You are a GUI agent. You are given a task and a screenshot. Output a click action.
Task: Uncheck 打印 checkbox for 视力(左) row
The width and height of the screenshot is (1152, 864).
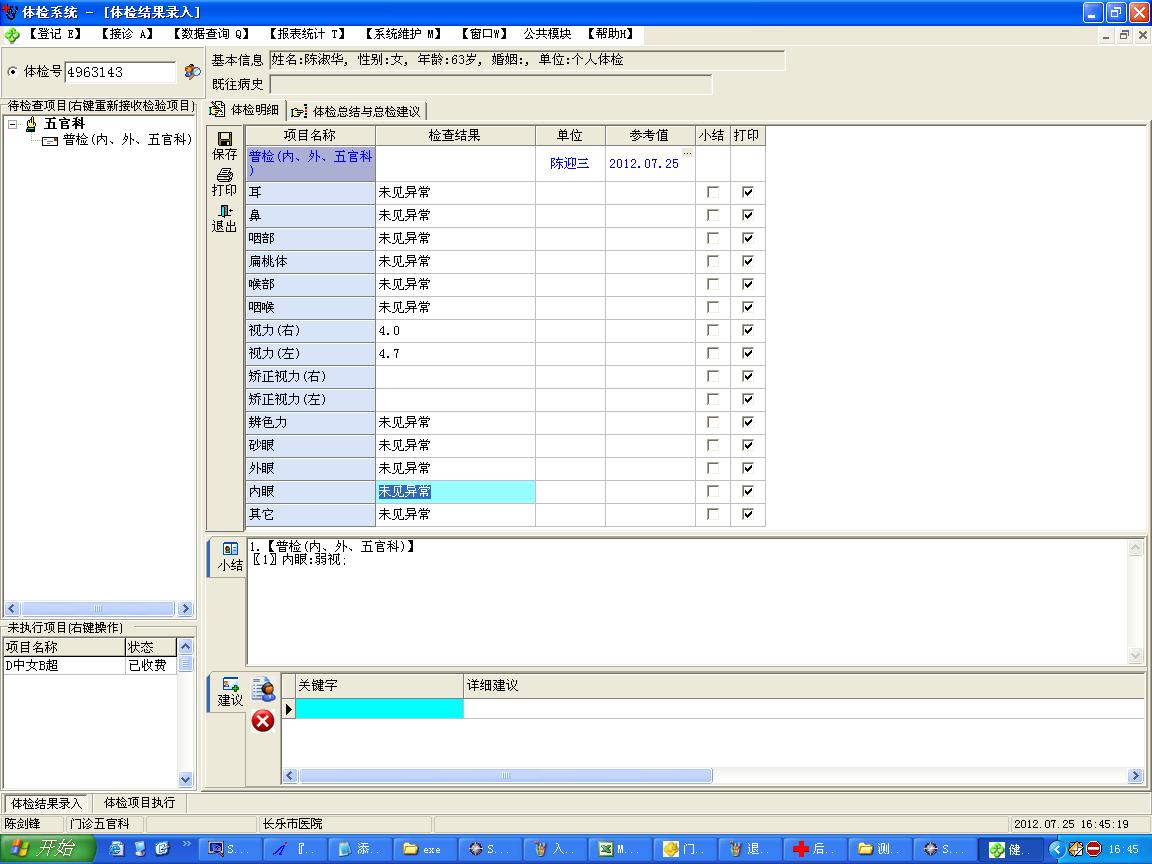click(x=748, y=353)
